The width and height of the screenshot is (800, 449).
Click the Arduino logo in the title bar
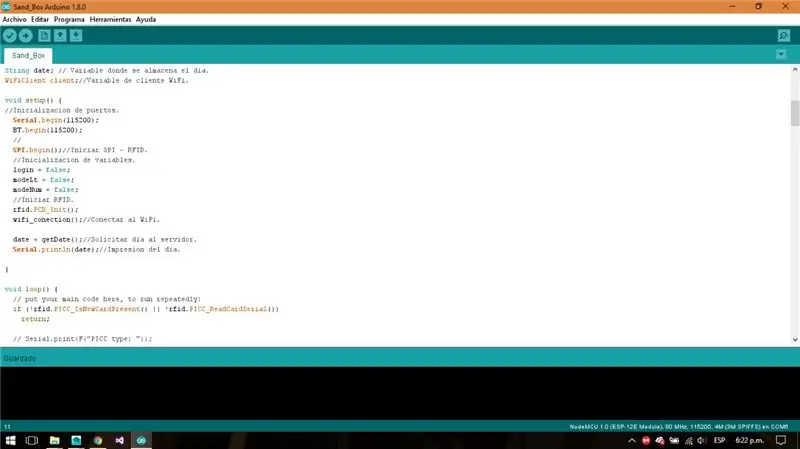6,7
